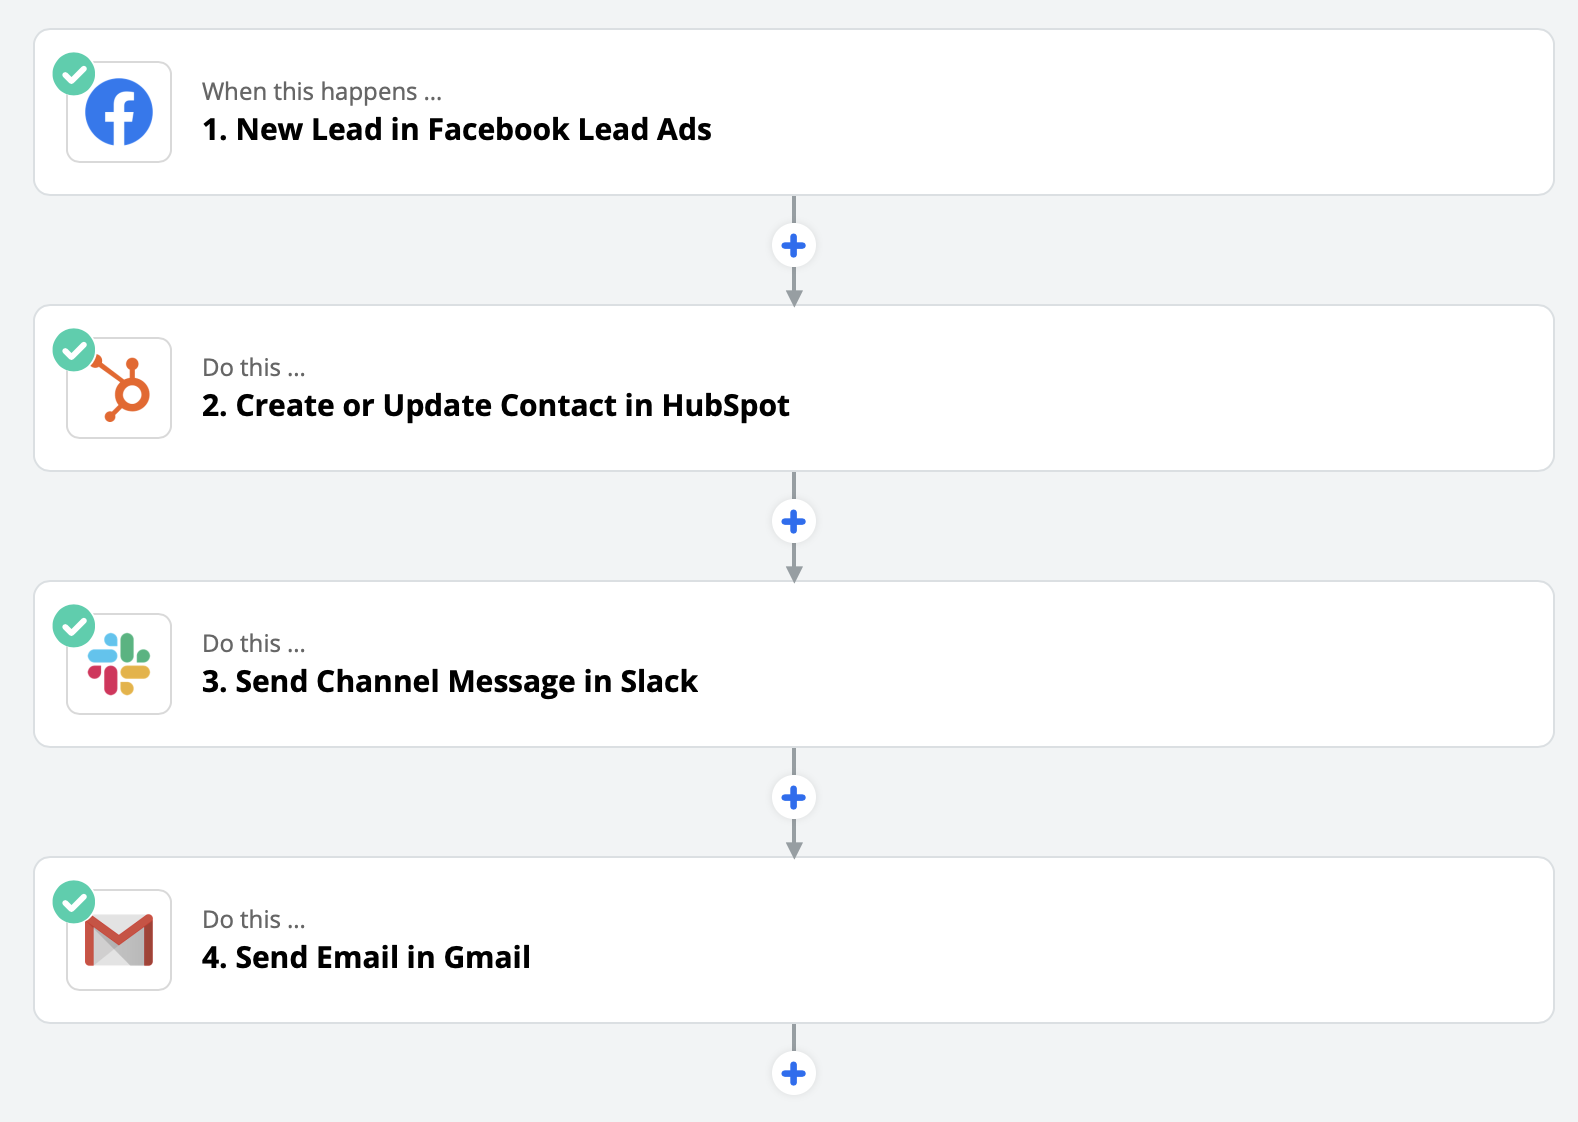Click the Gmail envelope icon in step 4
The width and height of the screenshot is (1578, 1122).
click(119, 941)
